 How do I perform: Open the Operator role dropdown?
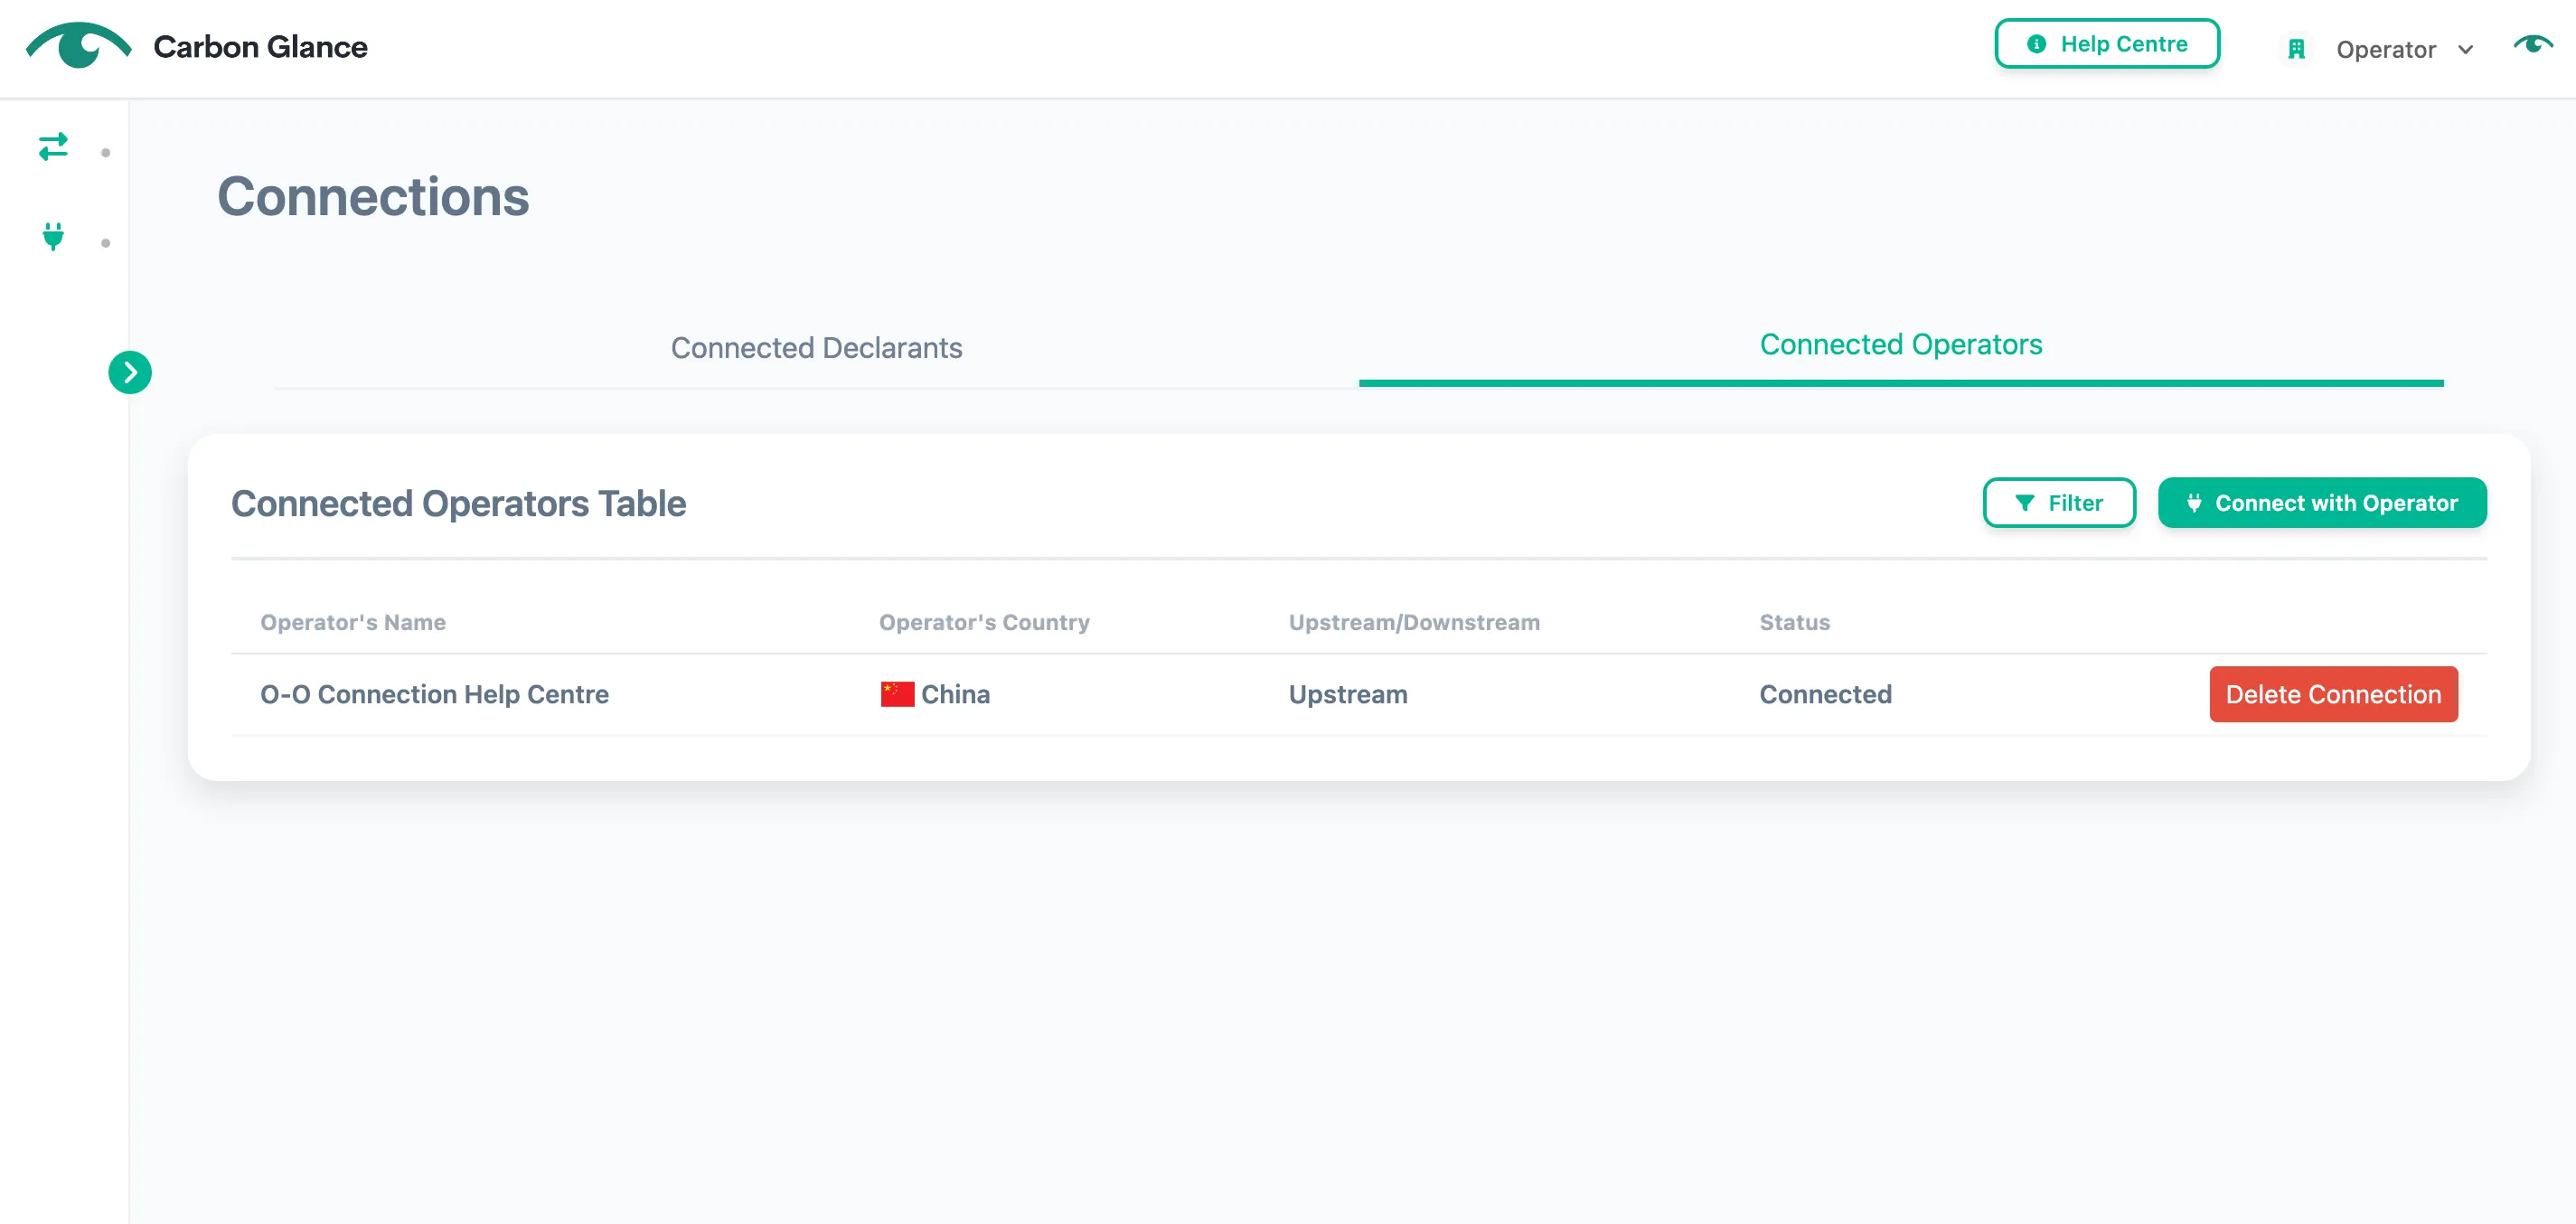[x=2404, y=49]
